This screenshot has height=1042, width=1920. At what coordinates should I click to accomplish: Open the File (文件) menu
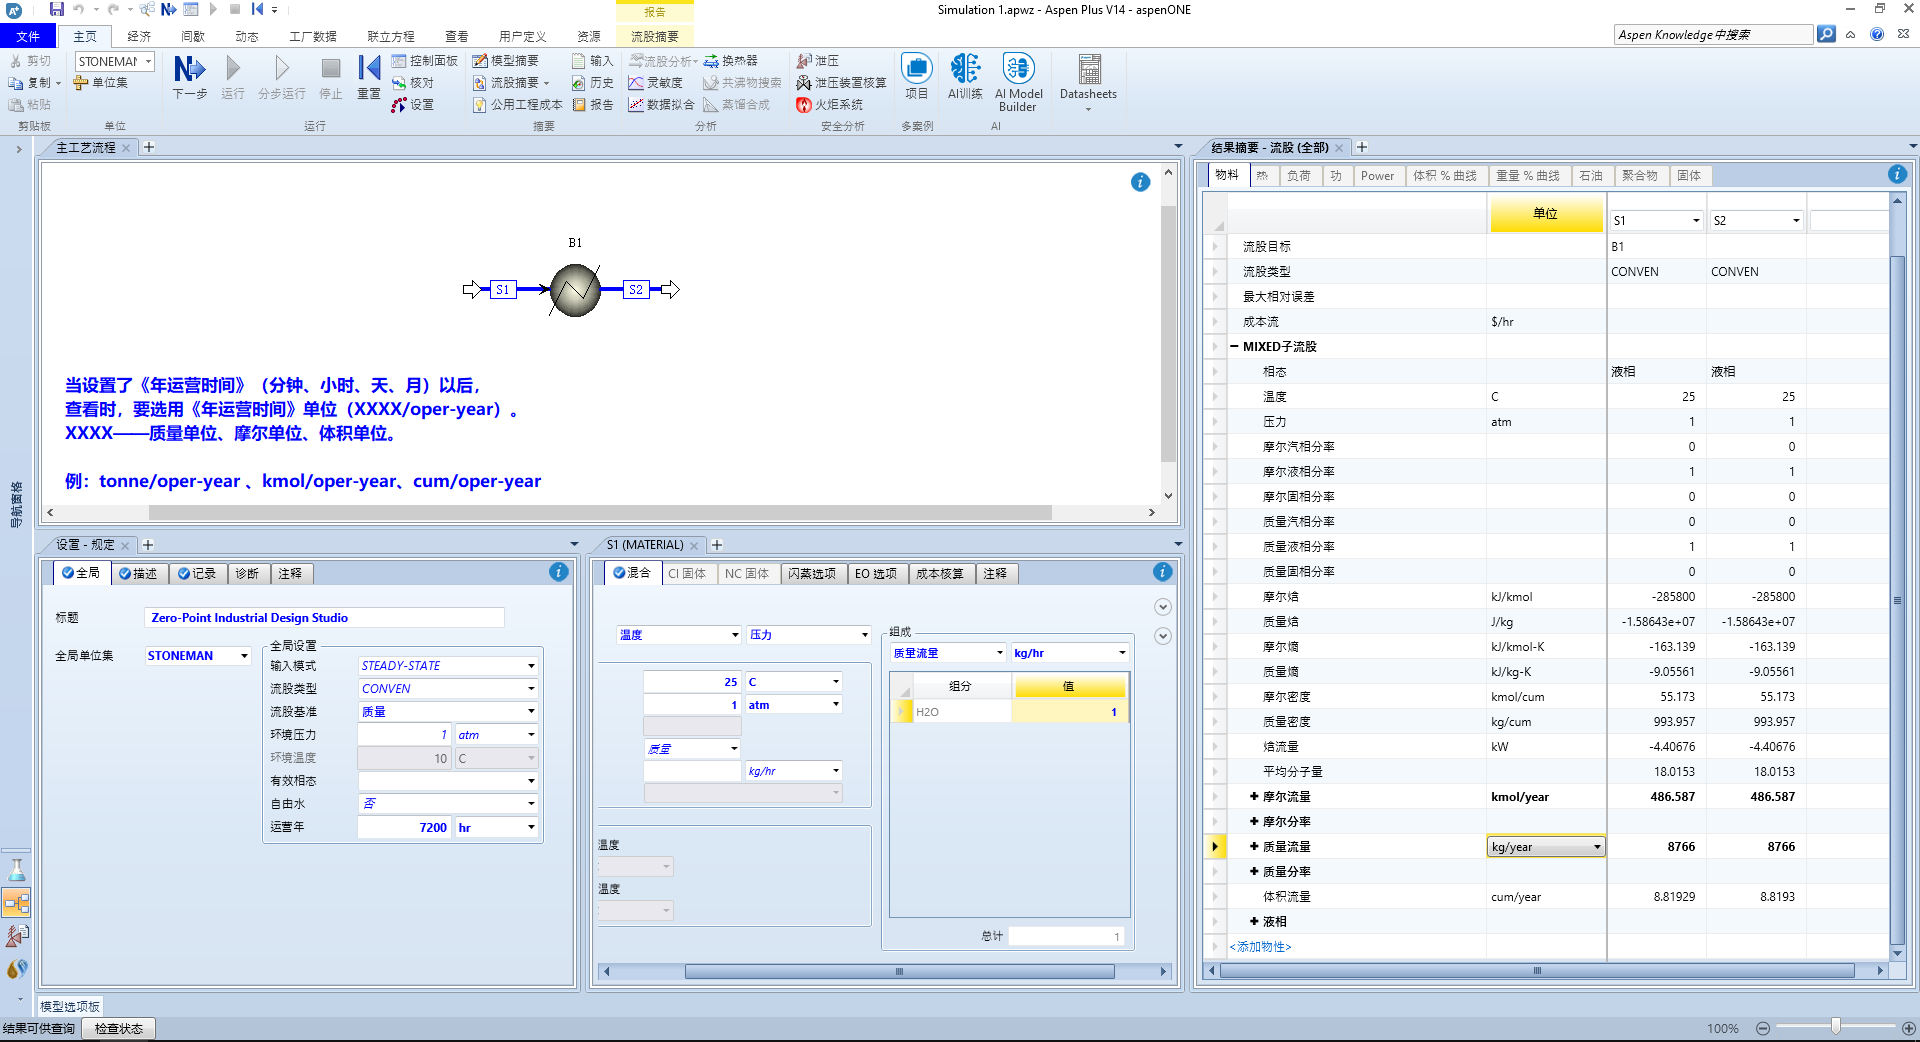pyautogui.click(x=28, y=36)
